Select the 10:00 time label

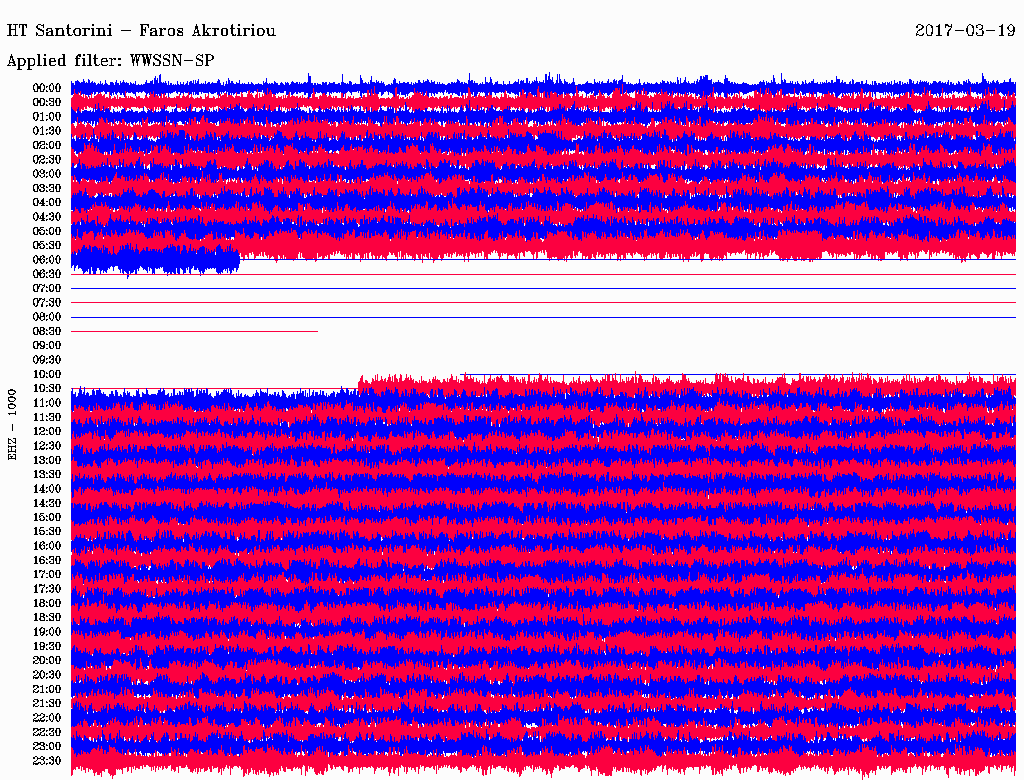tap(47, 374)
